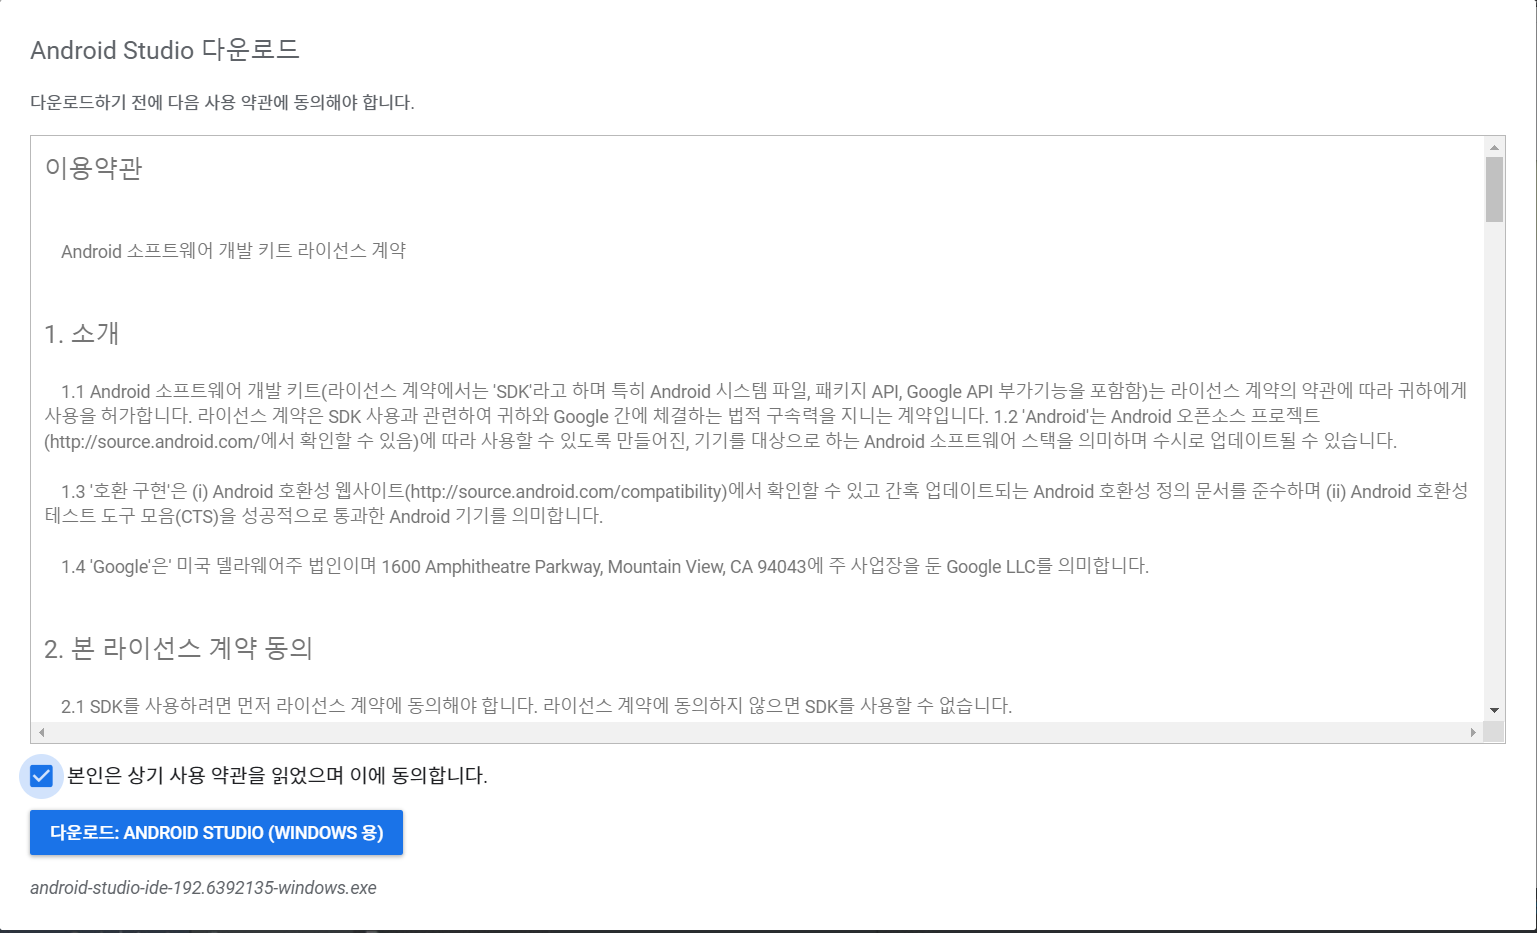The image size is (1537, 933).
Task: Click the Android Studio 다운로드 title
Action: (x=165, y=50)
